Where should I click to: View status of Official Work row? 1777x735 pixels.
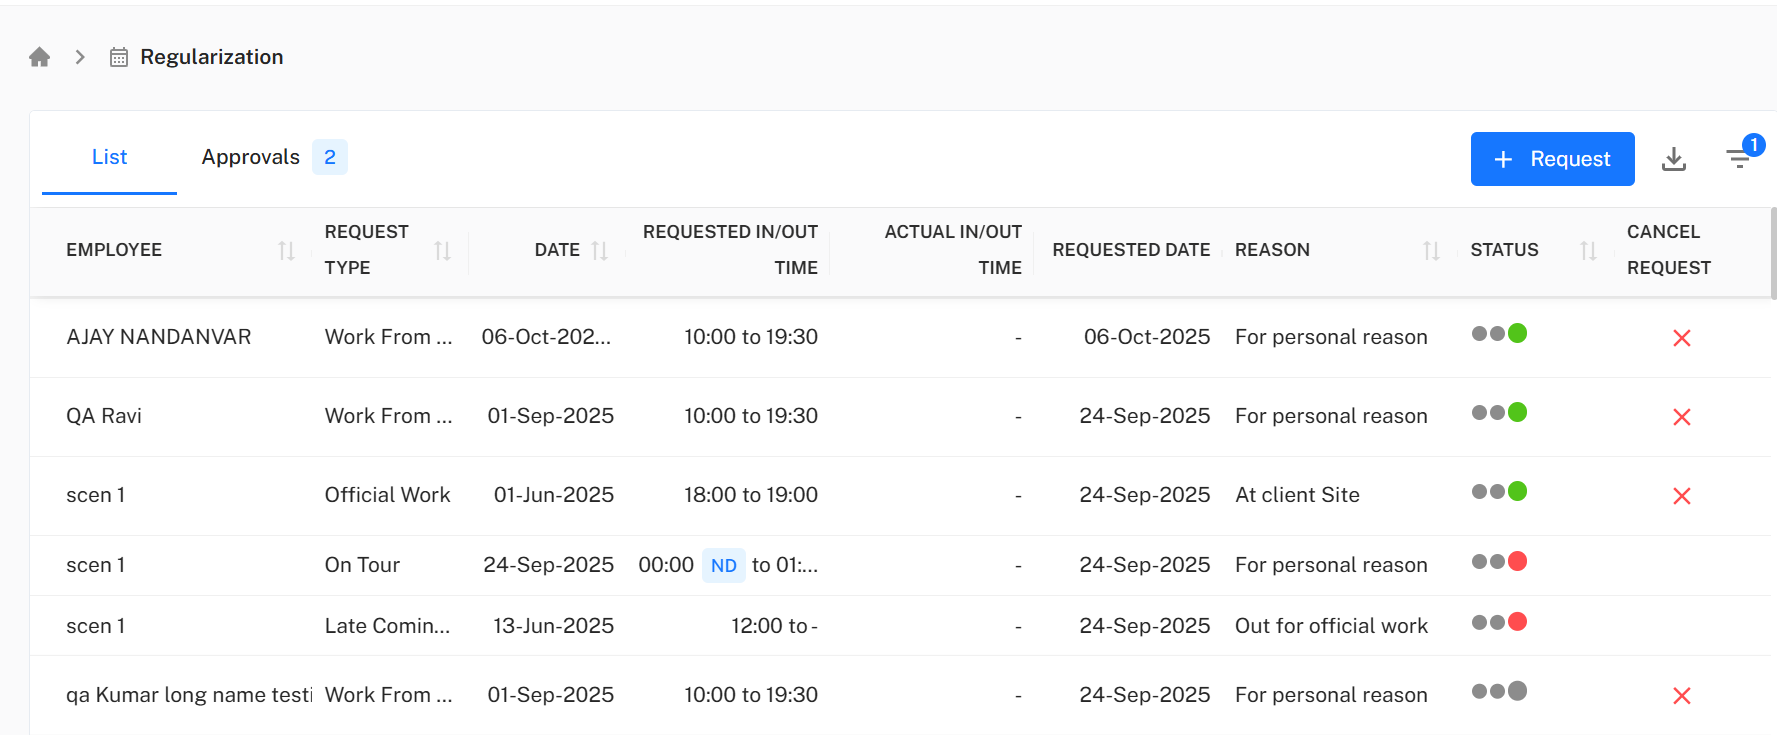[1499, 491]
